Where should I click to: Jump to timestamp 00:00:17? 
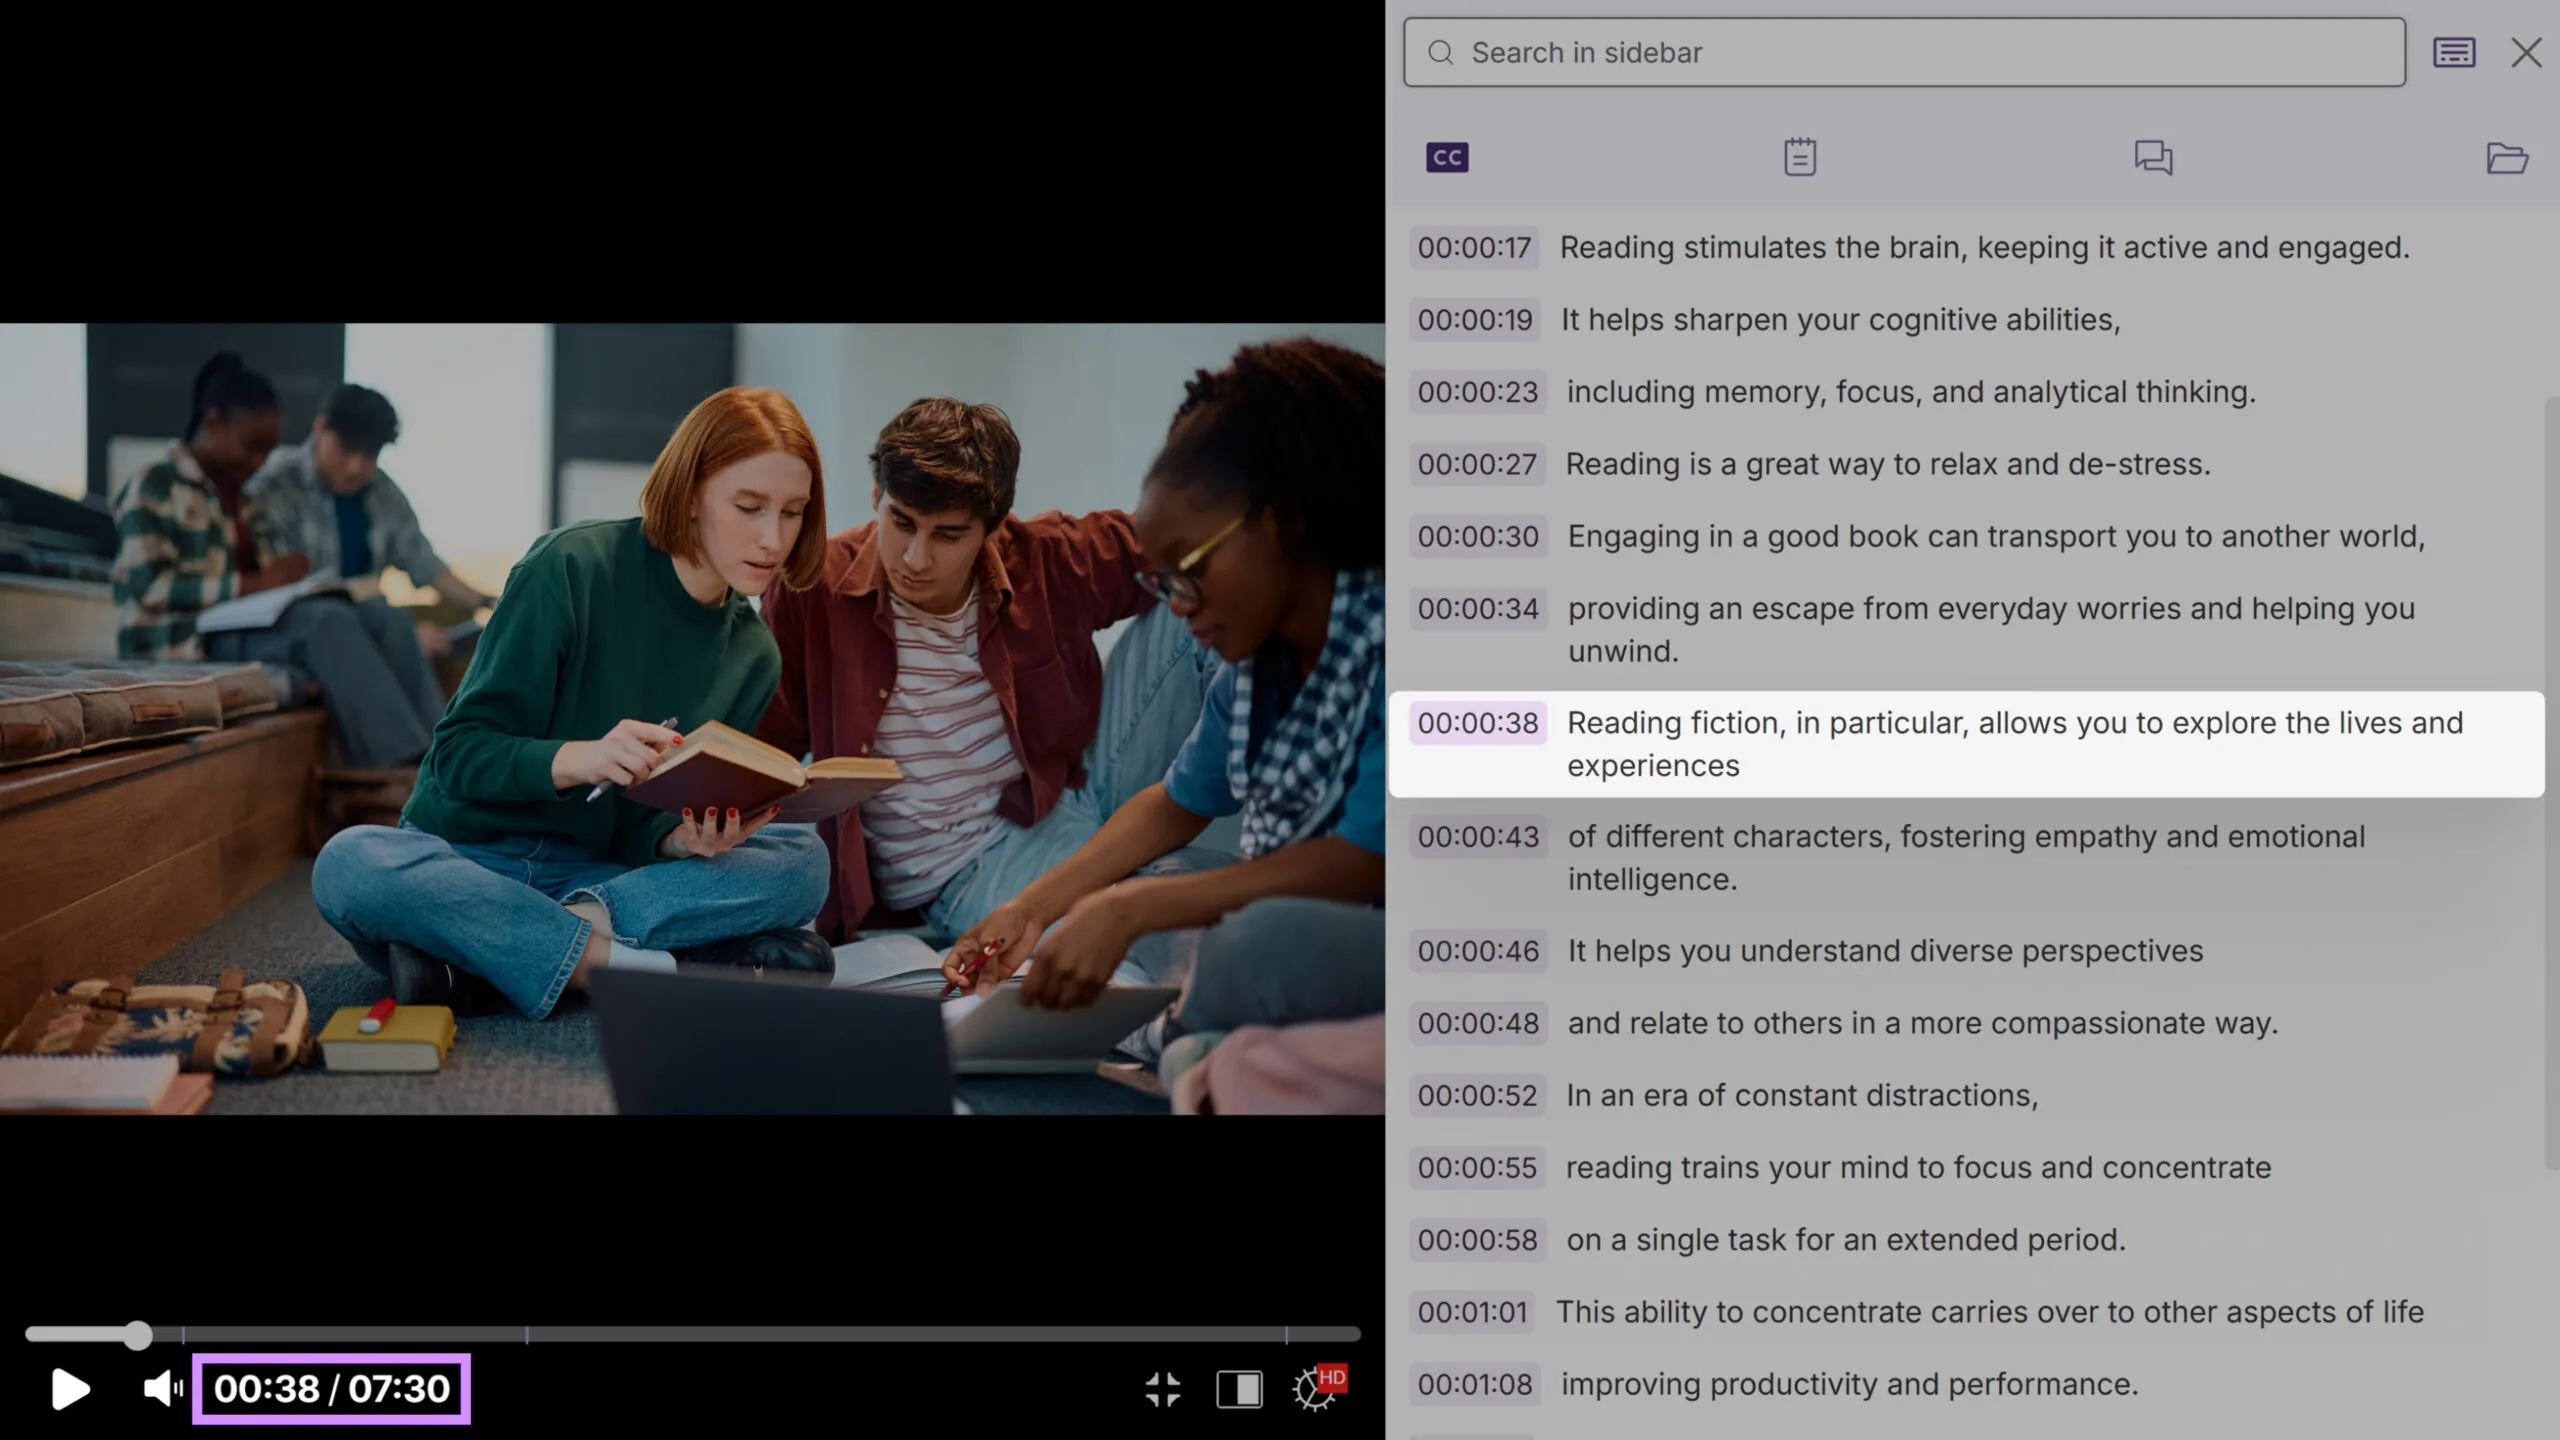coord(1474,247)
